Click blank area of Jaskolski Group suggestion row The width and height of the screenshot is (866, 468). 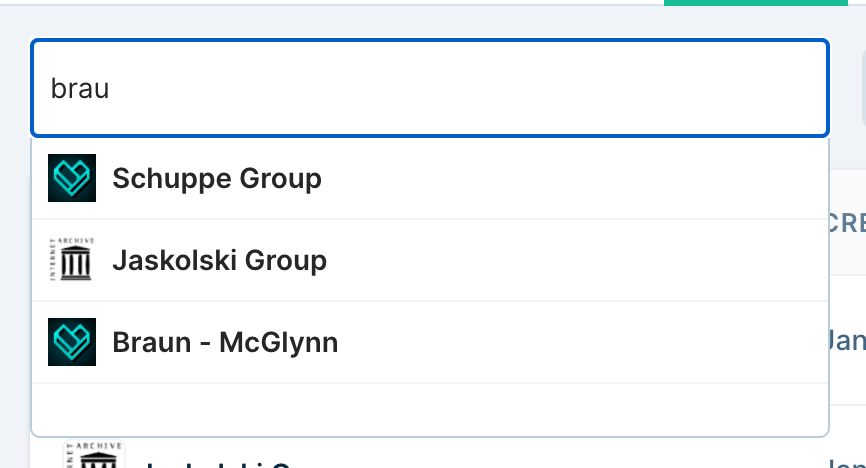click(x=580, y=261)
